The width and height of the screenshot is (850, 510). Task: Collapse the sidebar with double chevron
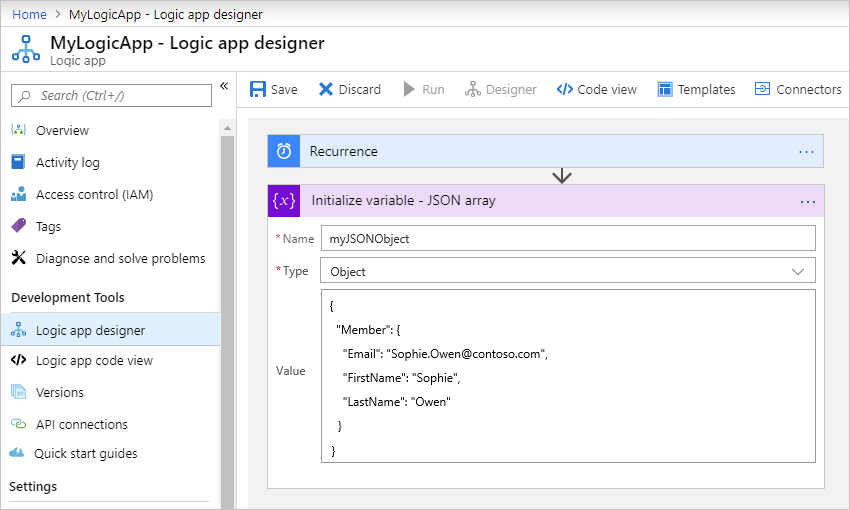[224, 86]
